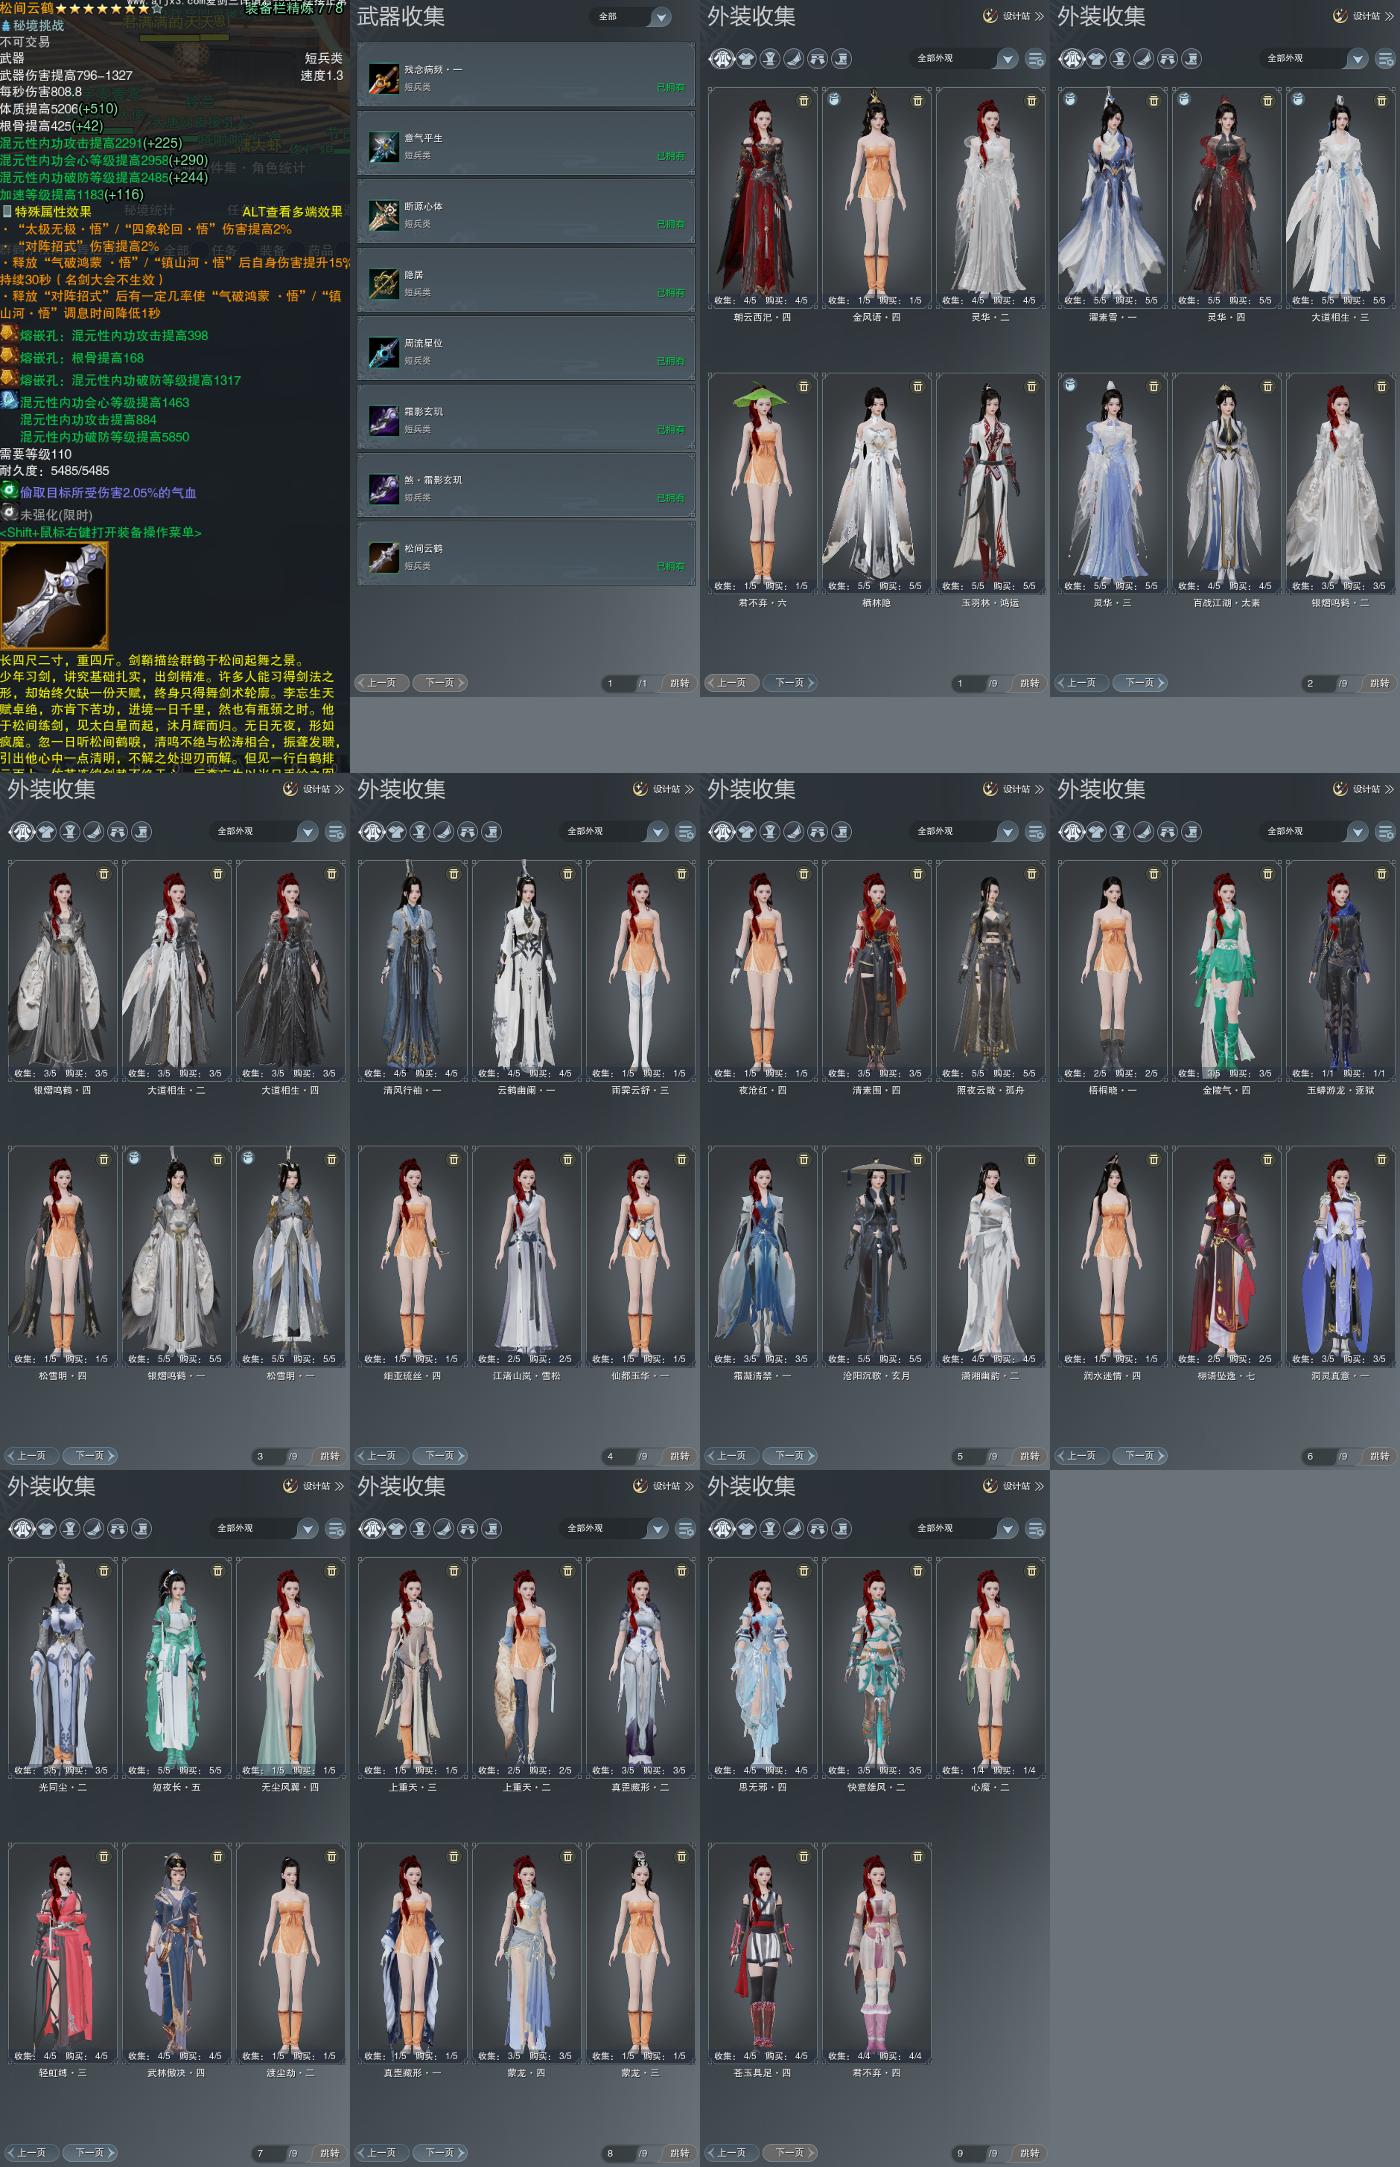Click the 松间云鹤 weapon image in tooltip
Image resolution: width=1400 pixels, height=2167 pixels.
pyautogui.click(x=54, y=596)
